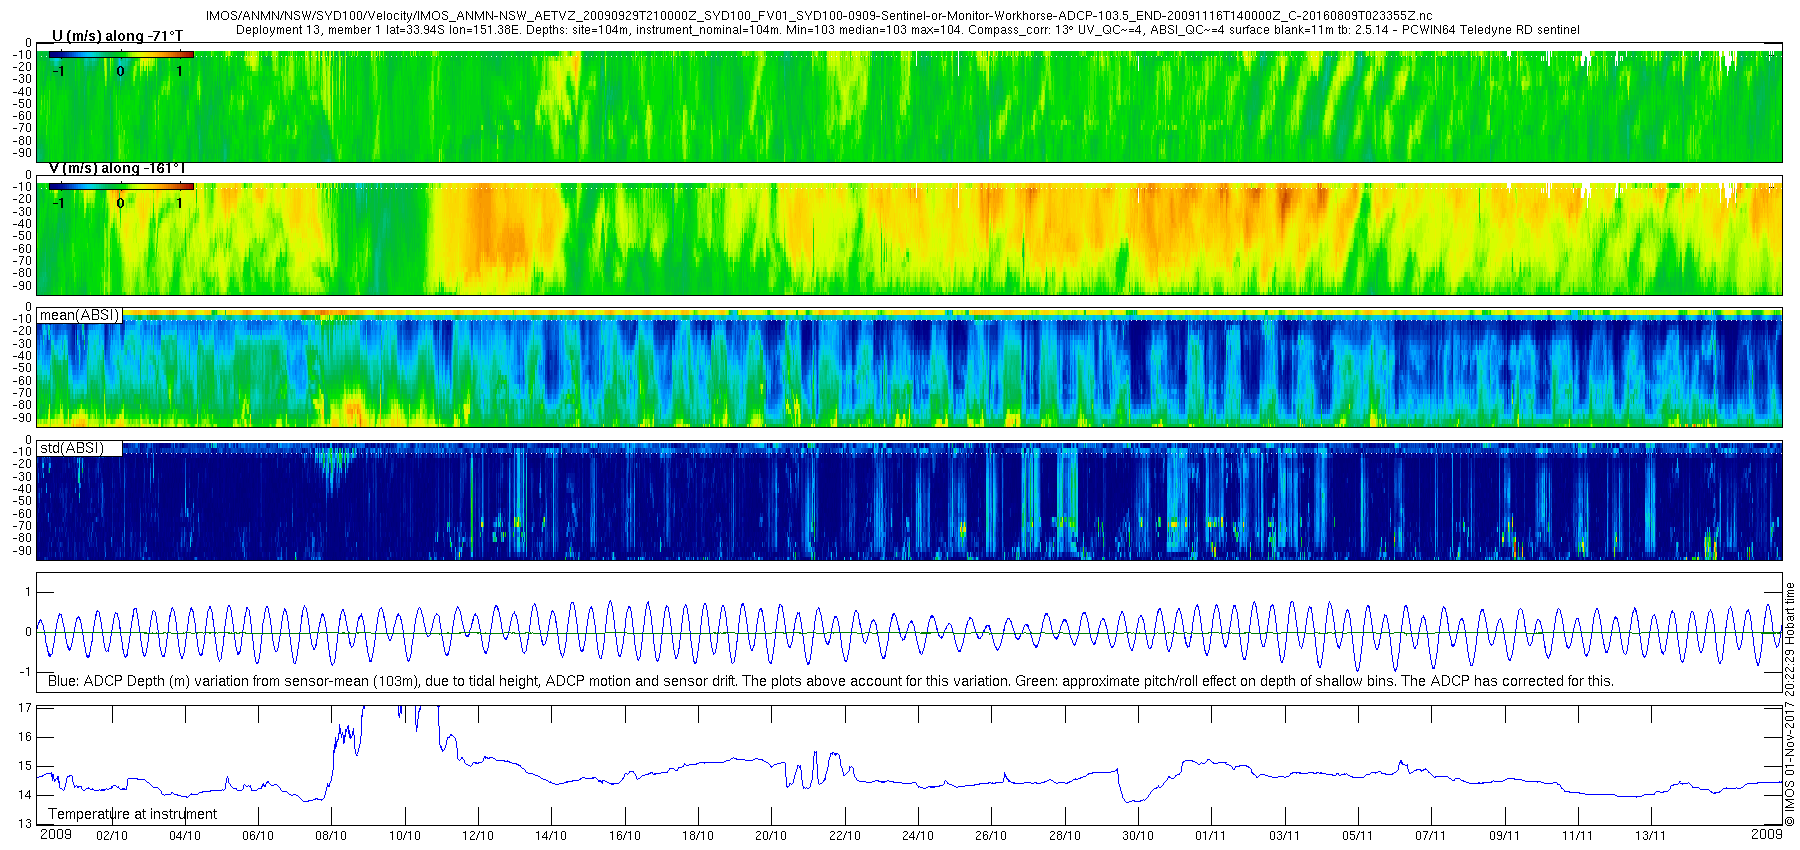Select the 'Deployment 13, member 1' info line
Screen dimensions: 1800x850
(908, 30)
